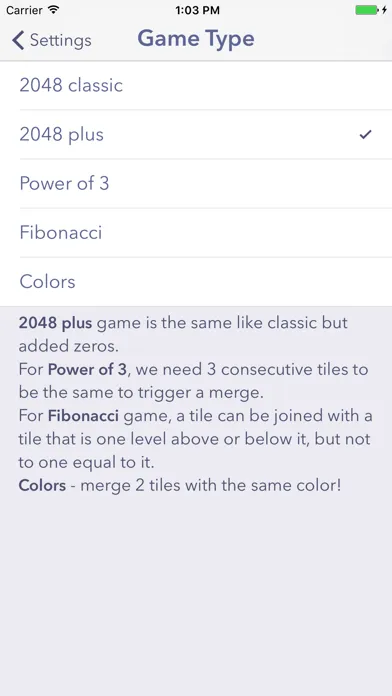Go back via the Settings label
The width and height of the screenshot is (392, 696).
61,40
